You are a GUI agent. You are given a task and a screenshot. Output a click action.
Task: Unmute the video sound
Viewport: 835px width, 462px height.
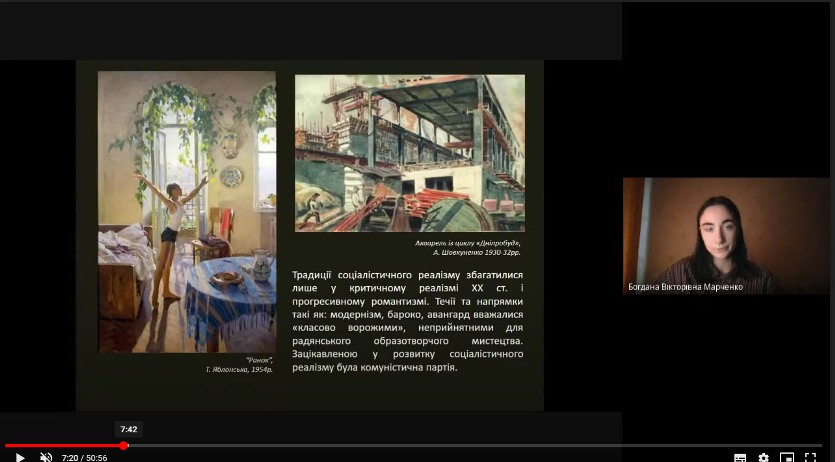pos(46,457)
